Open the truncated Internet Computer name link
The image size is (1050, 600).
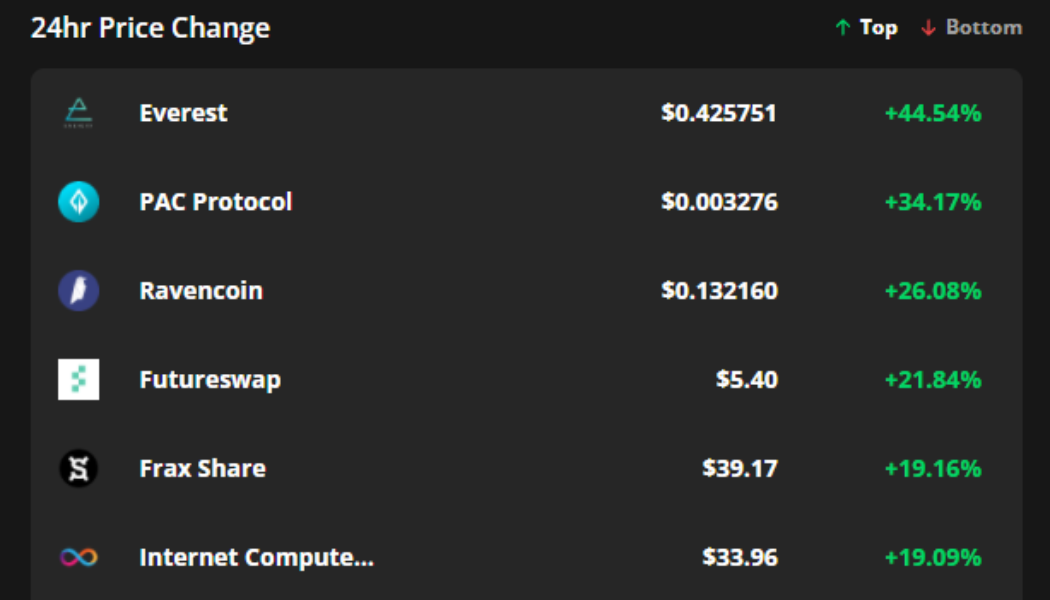[256, 557]
